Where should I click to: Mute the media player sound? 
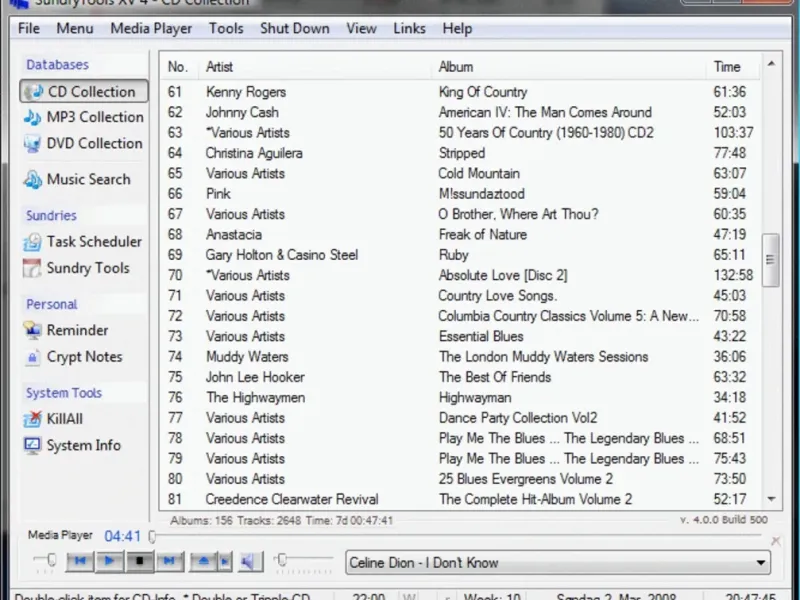coord(249,562)
